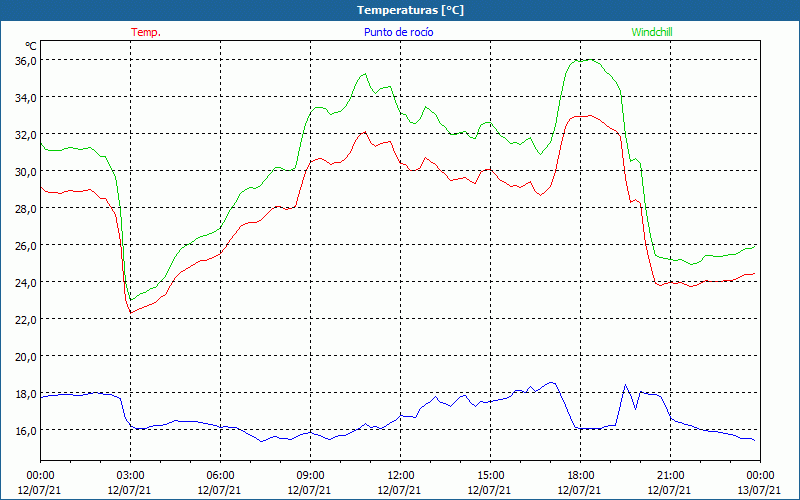Screen dimensions: 800x500
Task: Click the °C axis unit label
Action: 31,46
